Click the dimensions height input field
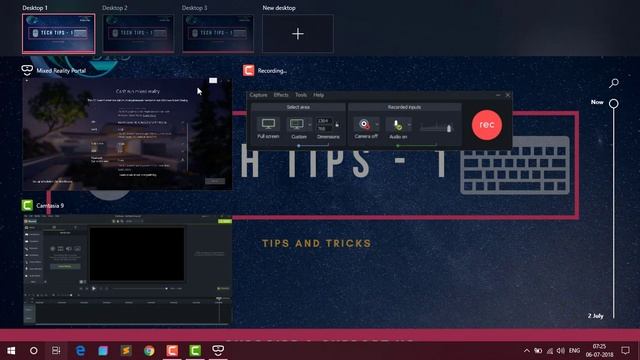640x360 pixels. 324,128
